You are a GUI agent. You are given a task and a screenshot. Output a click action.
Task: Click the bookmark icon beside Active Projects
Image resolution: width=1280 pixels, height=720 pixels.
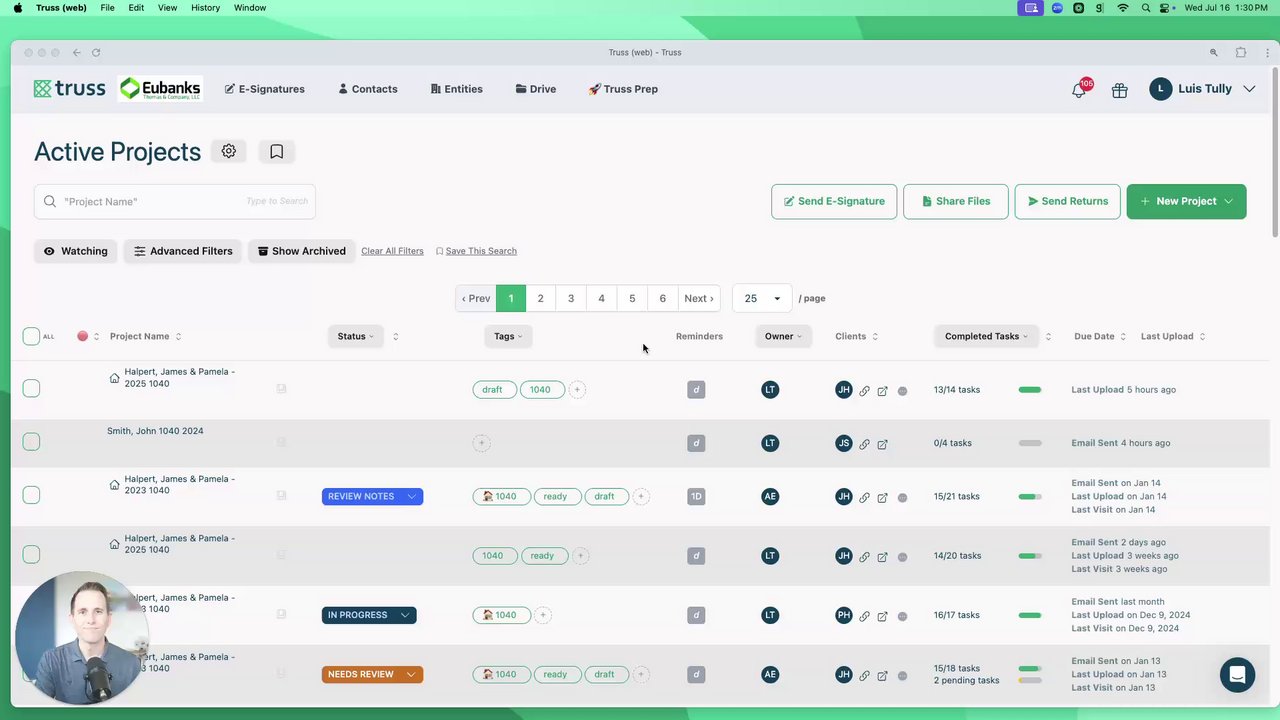tap(276, 151)
